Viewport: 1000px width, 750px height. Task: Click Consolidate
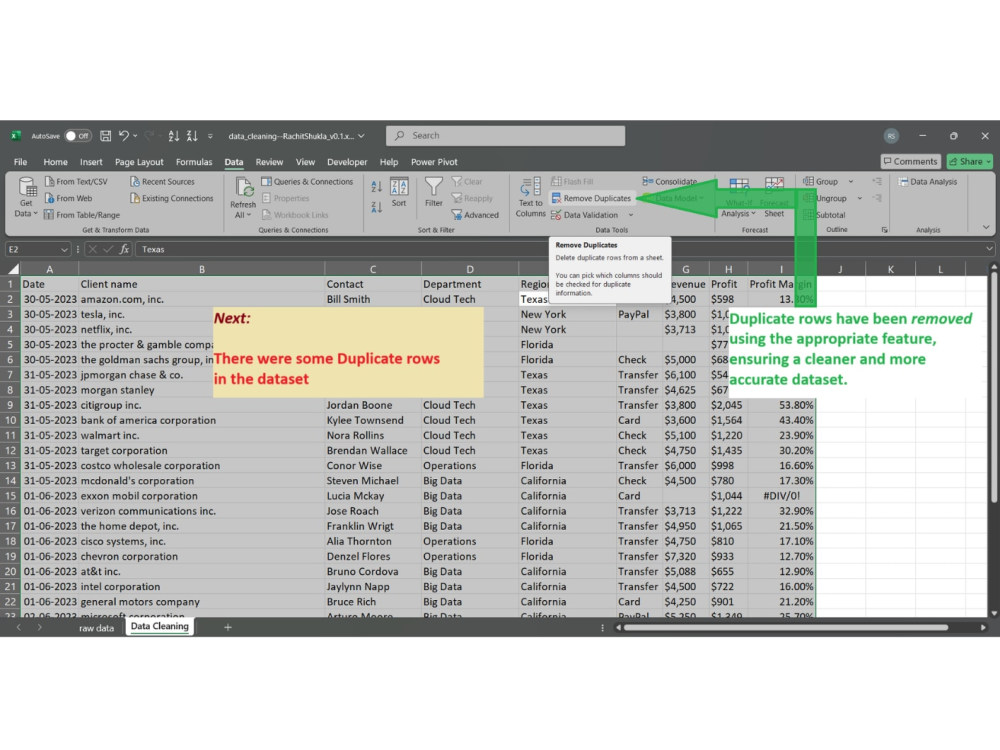coord(670,182)
